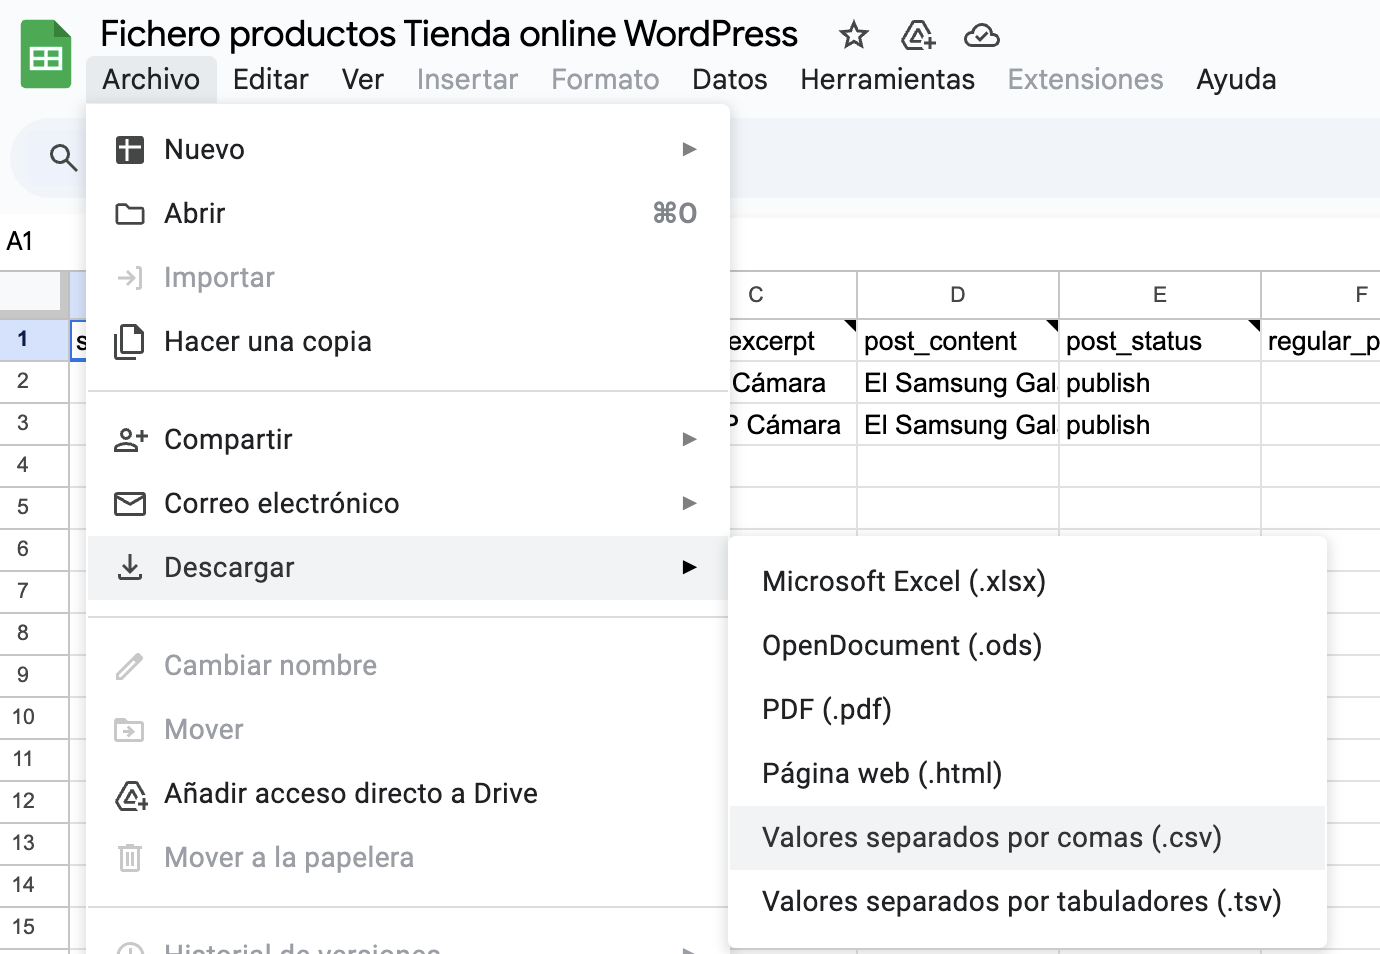
Task: Choose Abrir from the Archivo menu
Action: [x=408, y=214]
